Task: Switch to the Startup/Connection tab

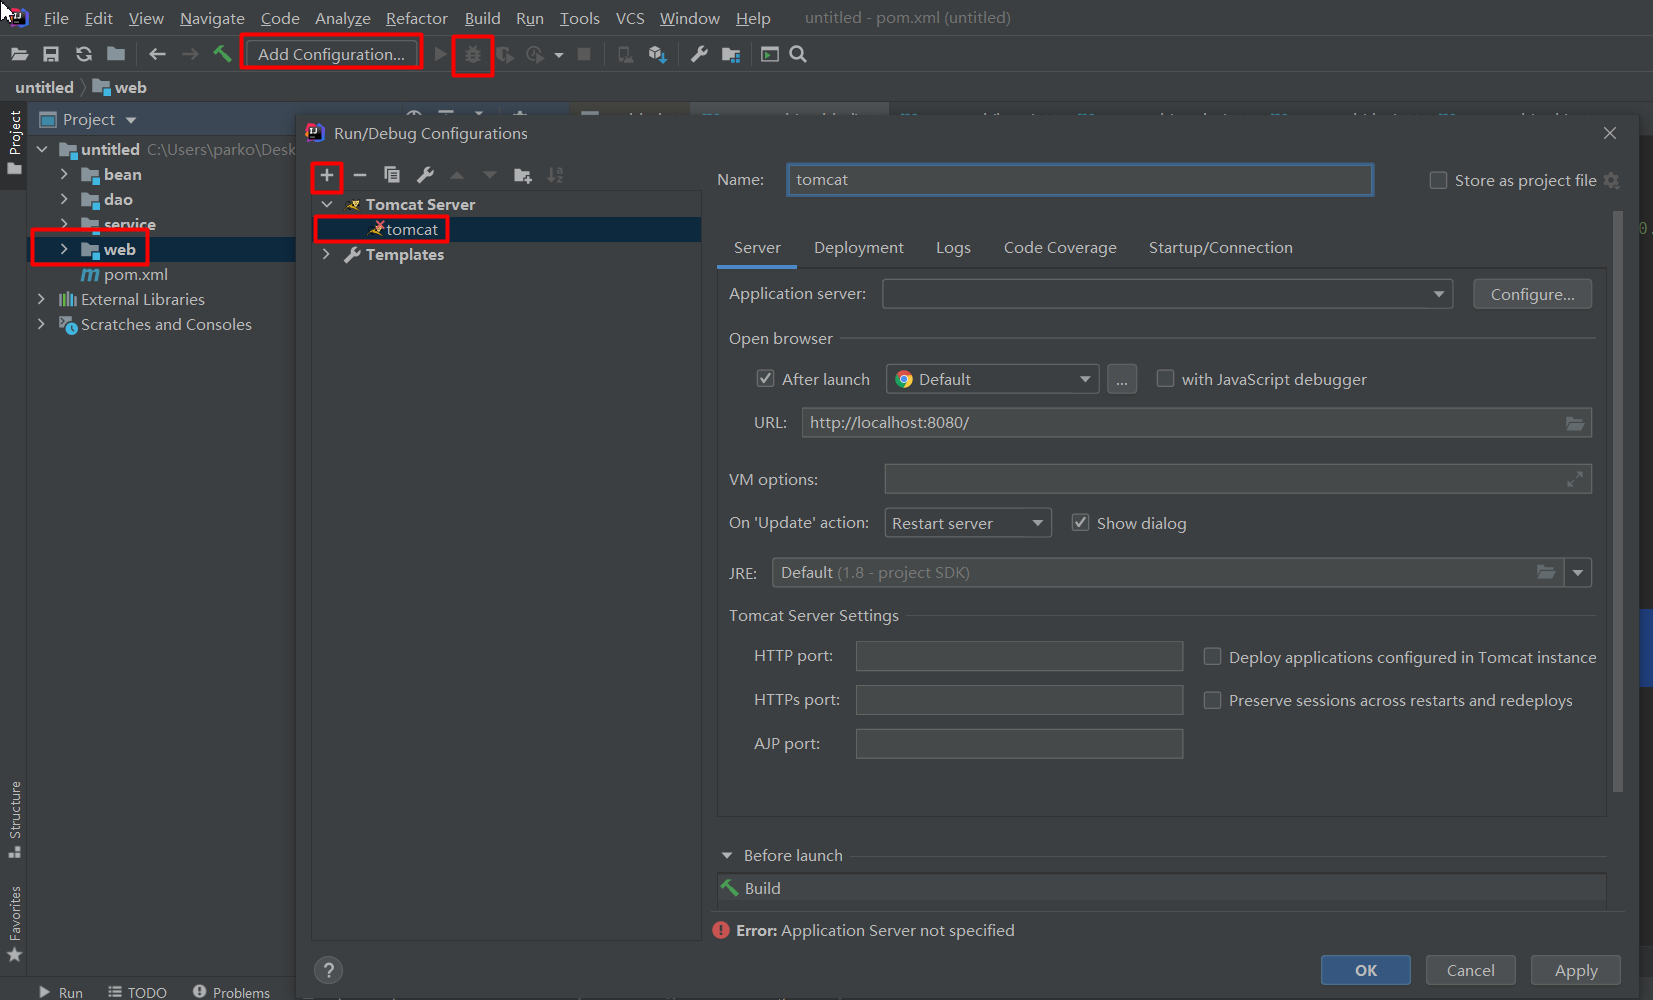Action: pos(1220,248)
